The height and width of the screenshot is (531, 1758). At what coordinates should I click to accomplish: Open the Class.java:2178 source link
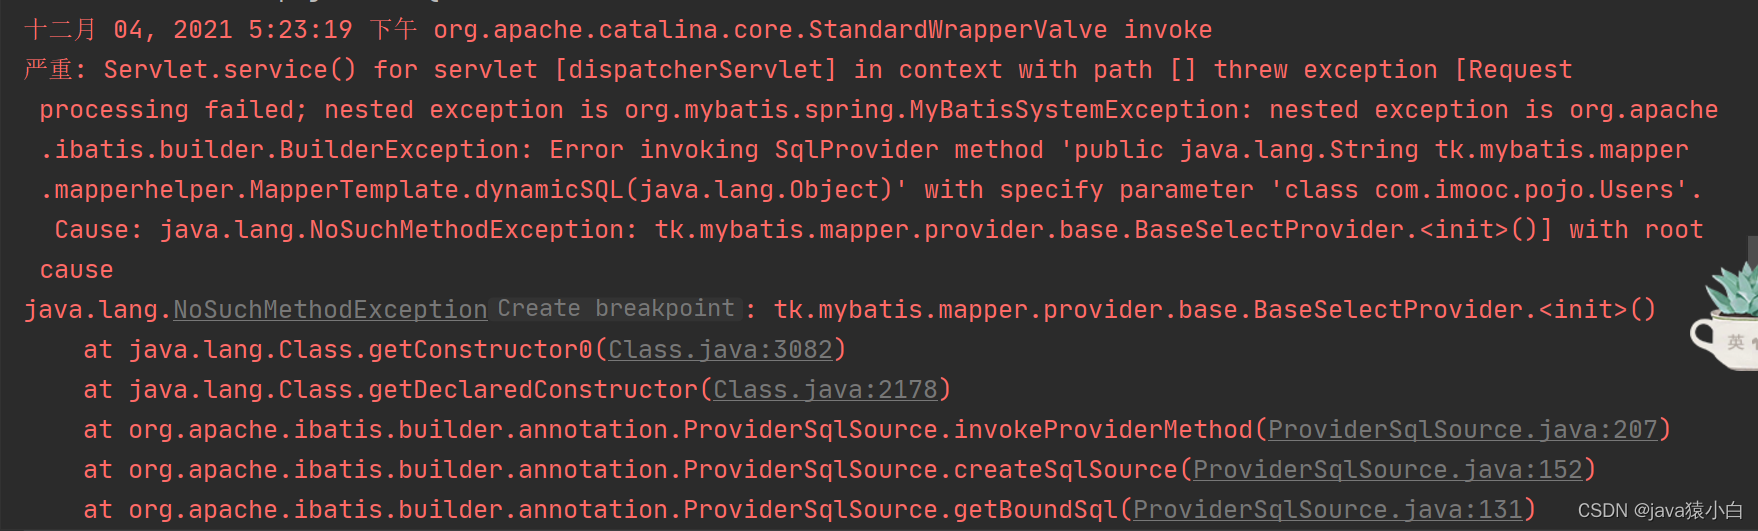point(825,390)
